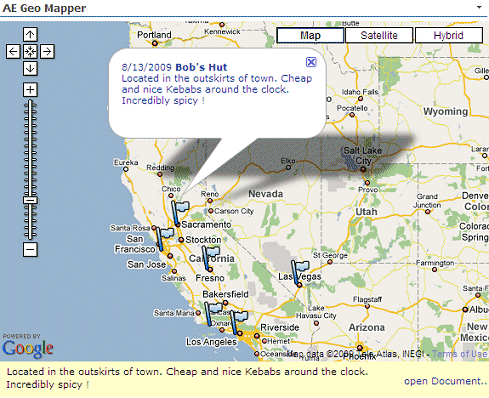The width and height of the screenshot is (489, 398).
Task: Pan the map down with arrow button
Action: (30, 69)
